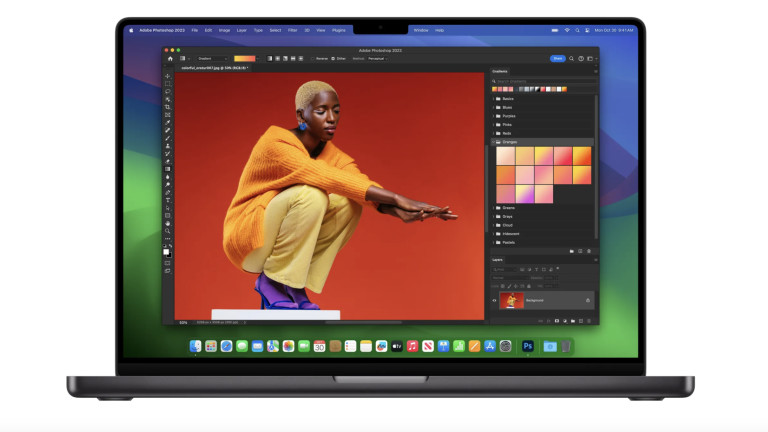This screenshot has width=768, height=432.
Task: Open the Filter menu
Action: pyautogui.click(x=292, y=30)
